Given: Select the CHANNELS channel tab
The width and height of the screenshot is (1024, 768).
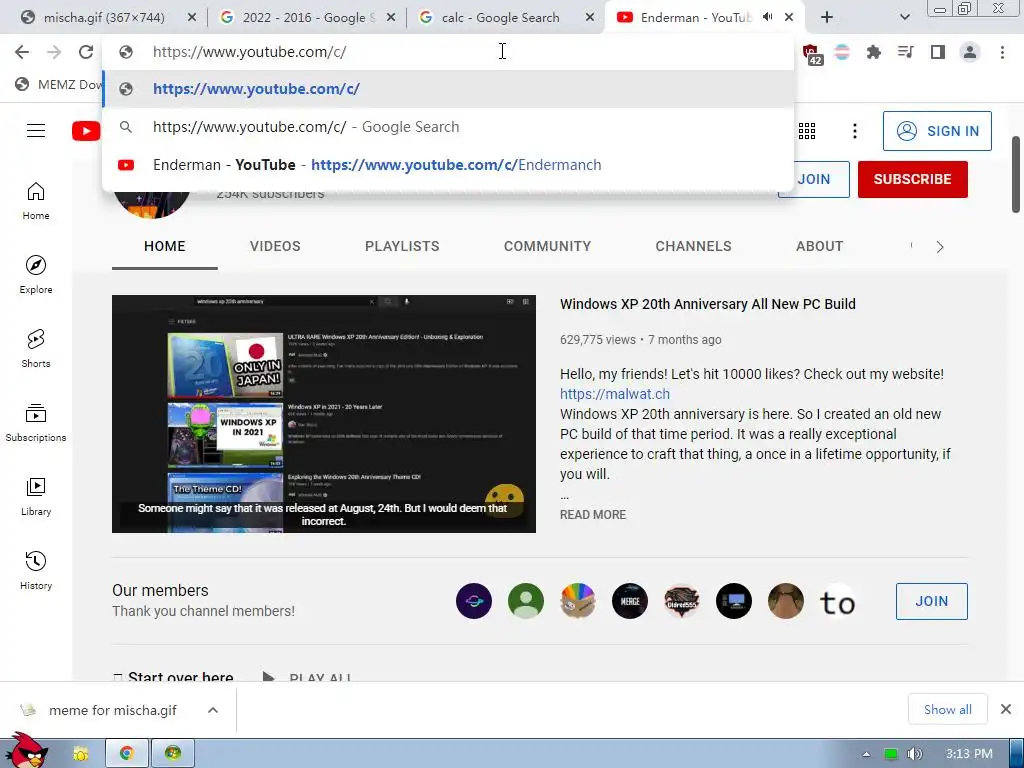Looking at the screenshot, I should (x=694, y=246).
